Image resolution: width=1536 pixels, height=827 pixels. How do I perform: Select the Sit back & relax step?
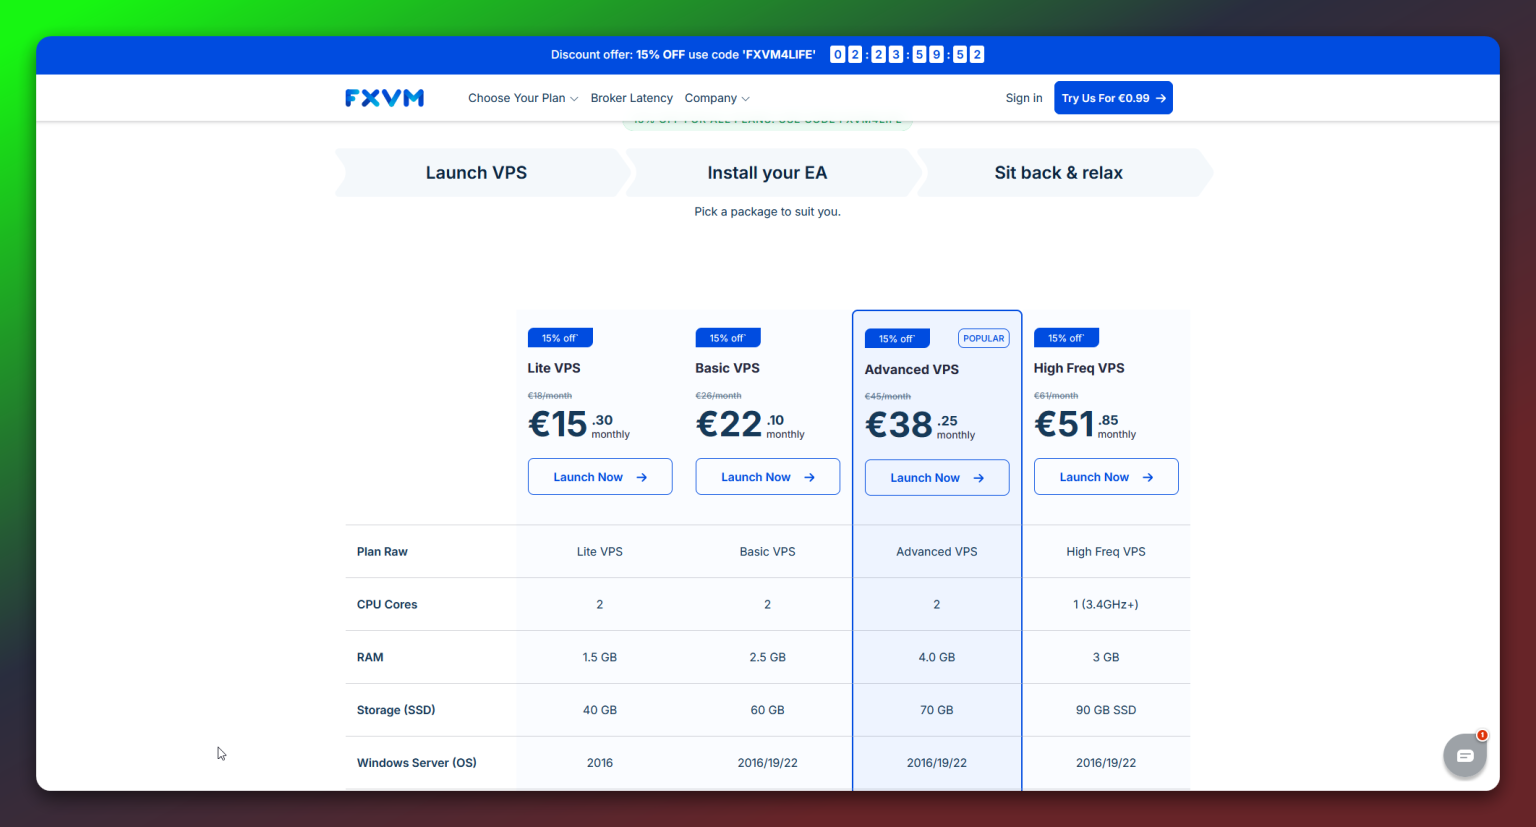(1058, 172)
